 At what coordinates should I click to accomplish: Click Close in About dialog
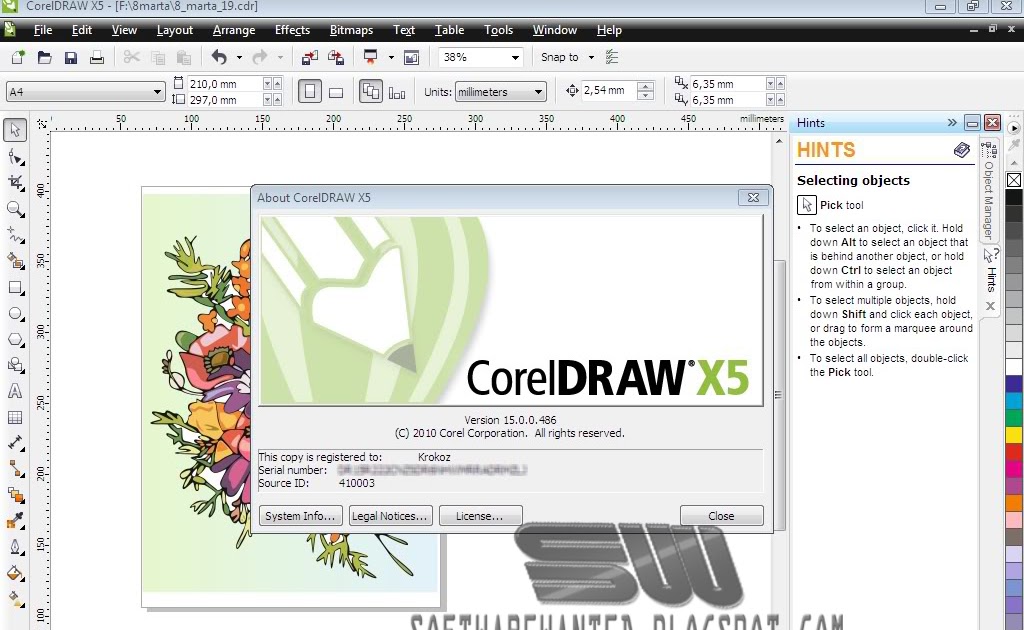coord(721,516)
